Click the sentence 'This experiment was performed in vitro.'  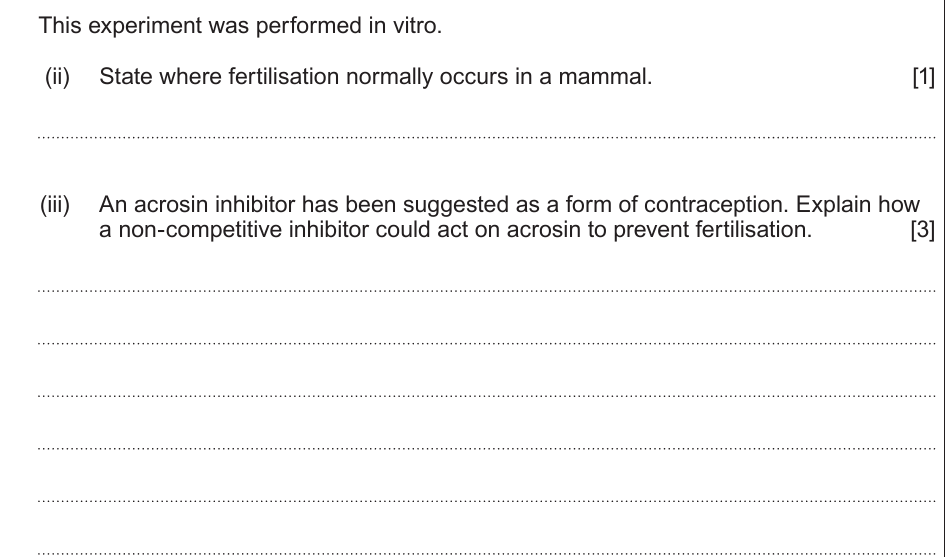pyautogui.click(x=239, y=25)
